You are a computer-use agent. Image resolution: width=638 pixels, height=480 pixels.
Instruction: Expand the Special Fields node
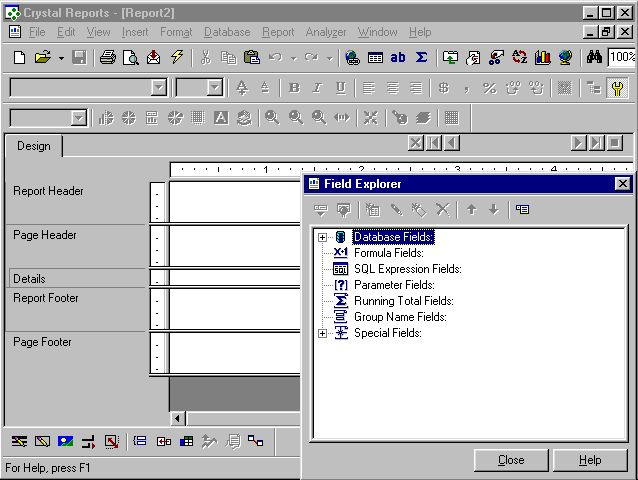coord(322,334)
